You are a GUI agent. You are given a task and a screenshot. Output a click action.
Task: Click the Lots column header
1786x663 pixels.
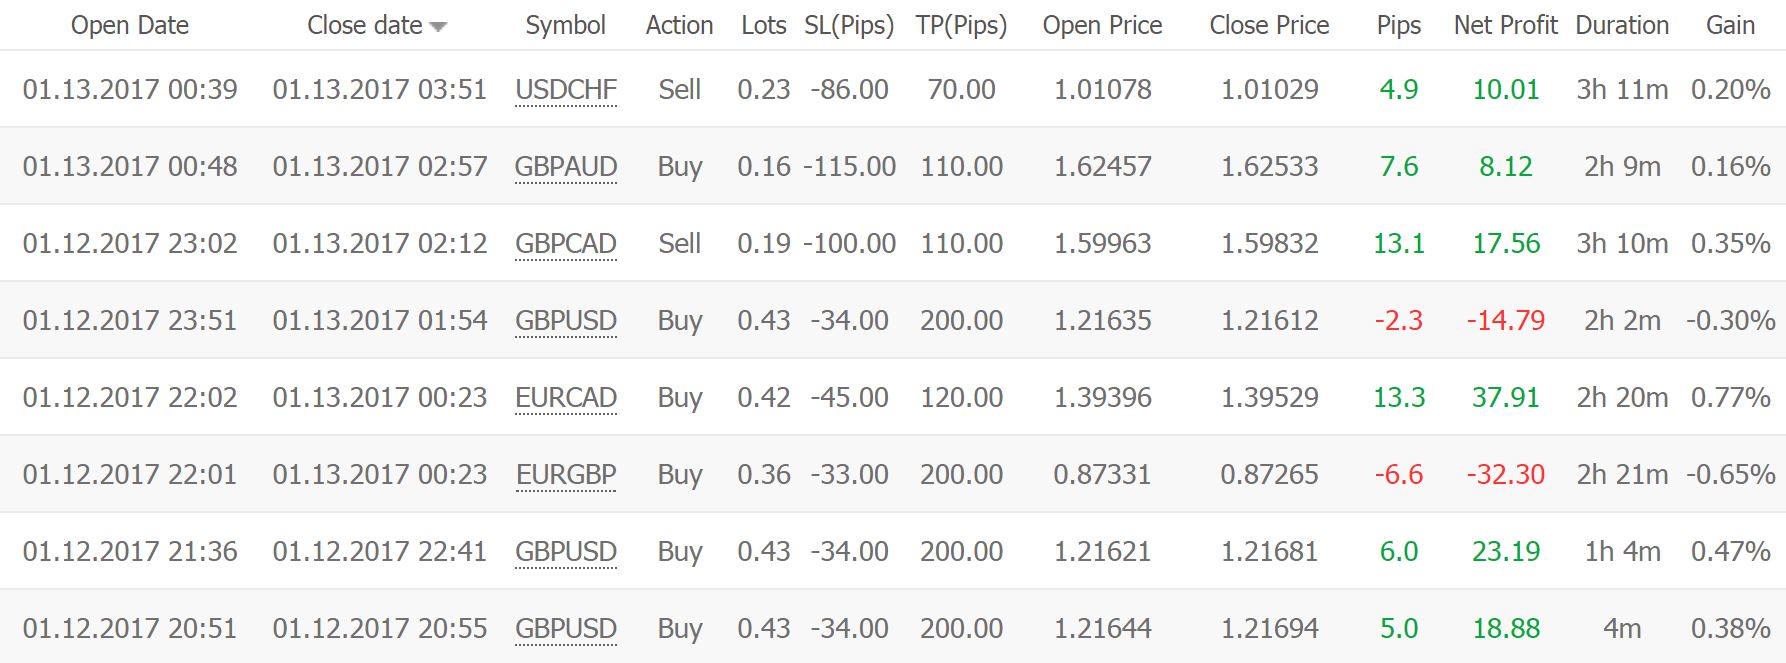coord(764,25)
